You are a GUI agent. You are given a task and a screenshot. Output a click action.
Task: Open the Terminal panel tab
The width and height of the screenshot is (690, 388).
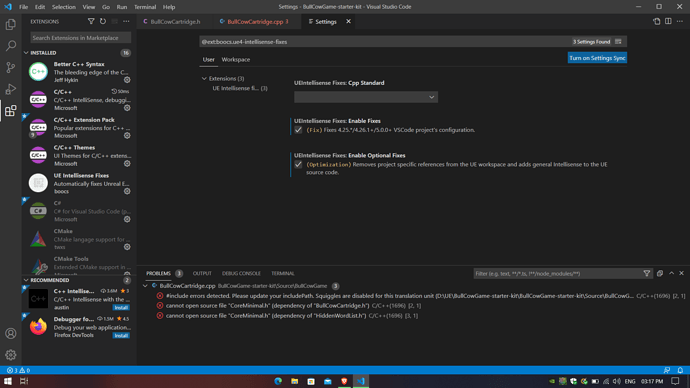click(x=283, y=274)
